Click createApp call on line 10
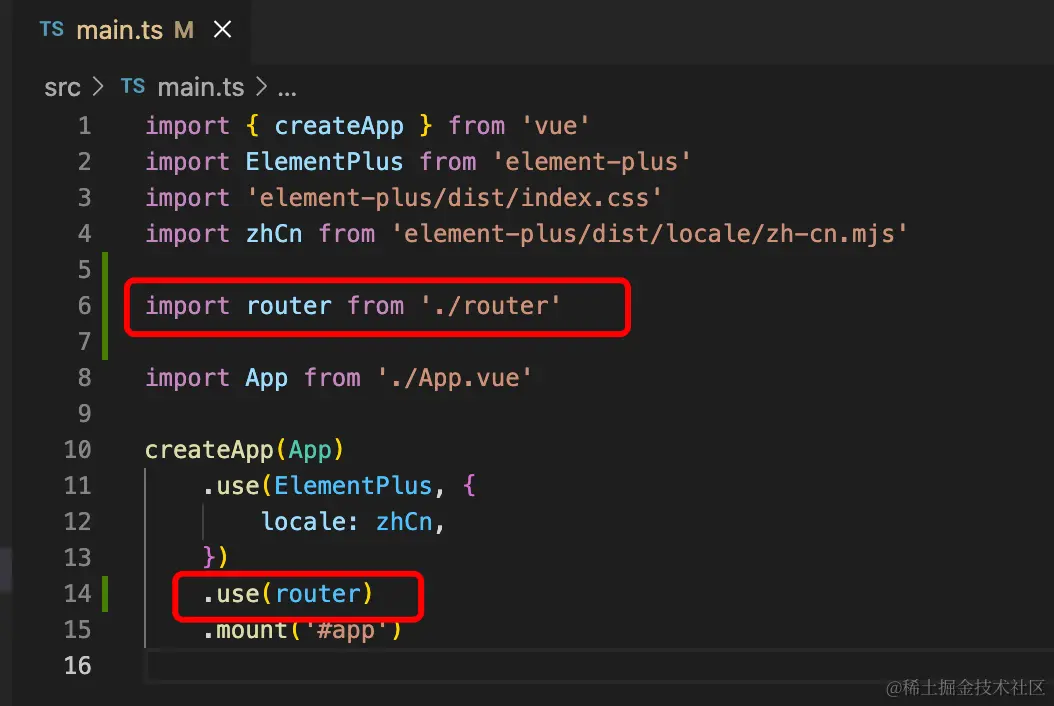 (x=209, y=450)
